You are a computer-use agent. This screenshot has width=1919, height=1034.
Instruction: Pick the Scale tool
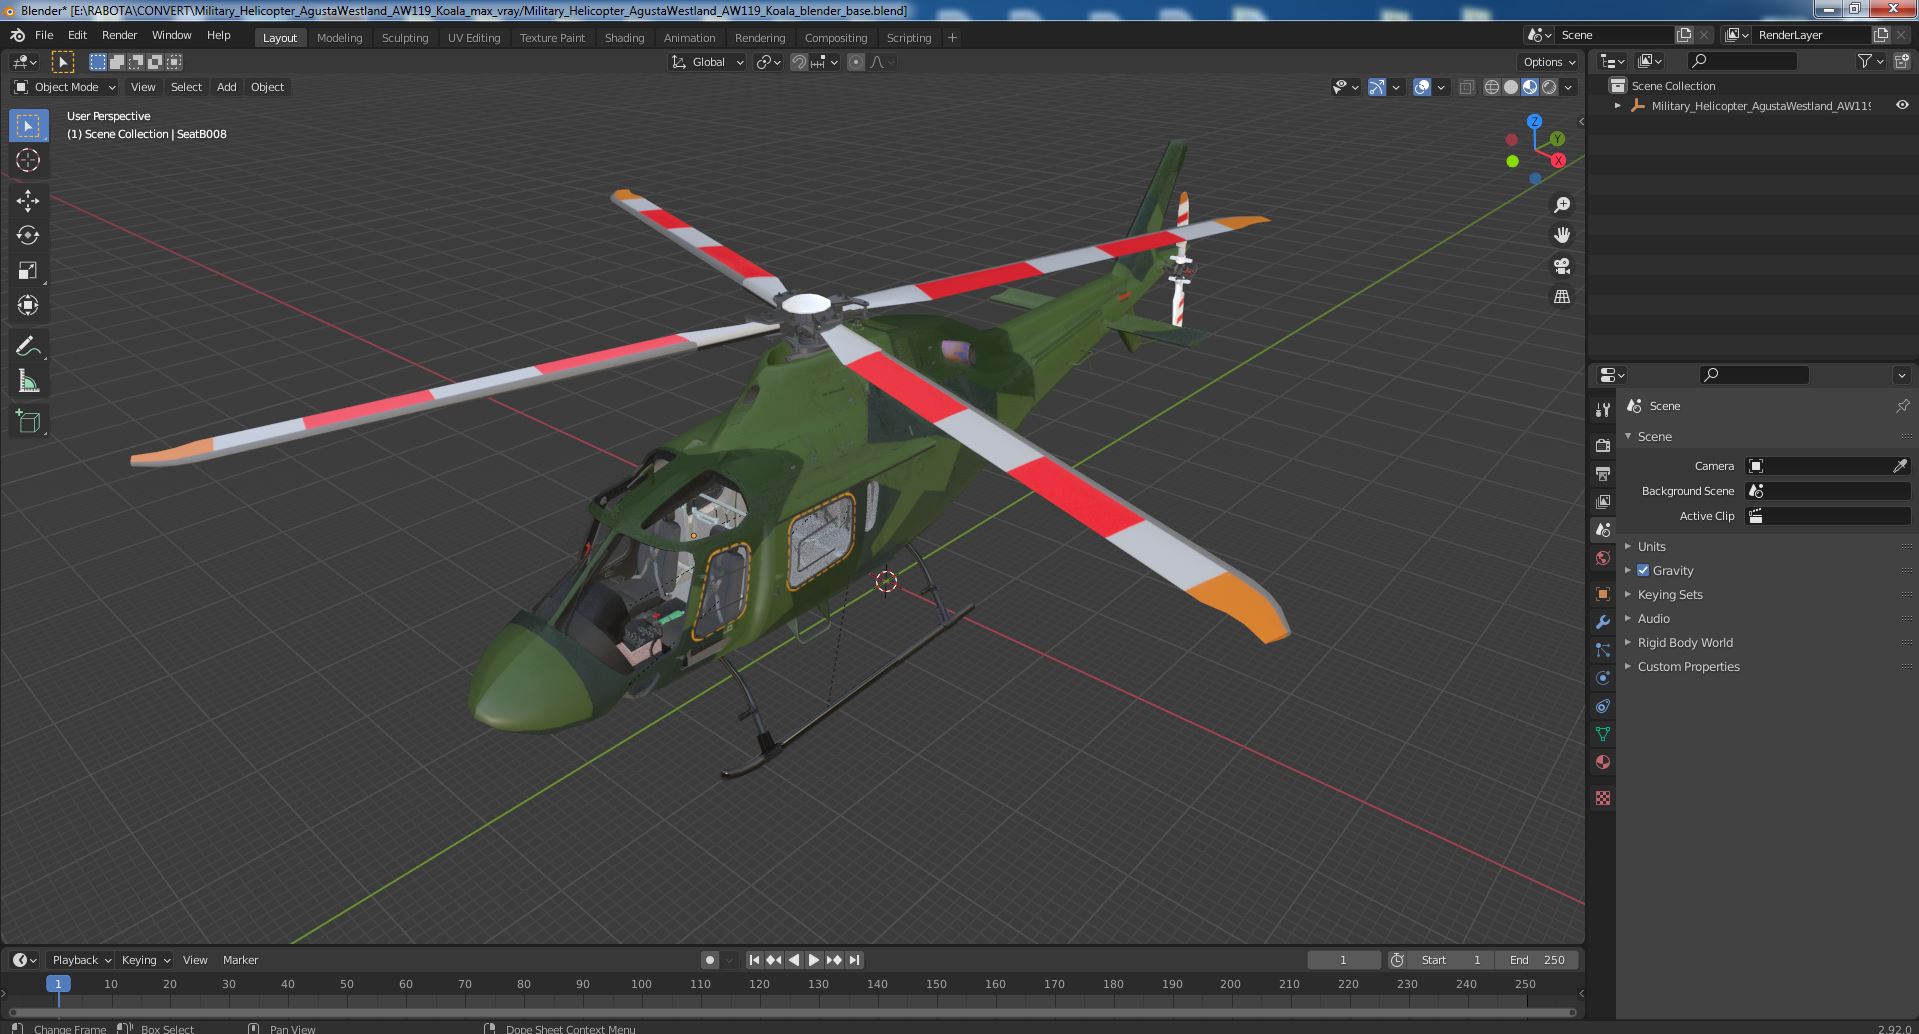28,271
